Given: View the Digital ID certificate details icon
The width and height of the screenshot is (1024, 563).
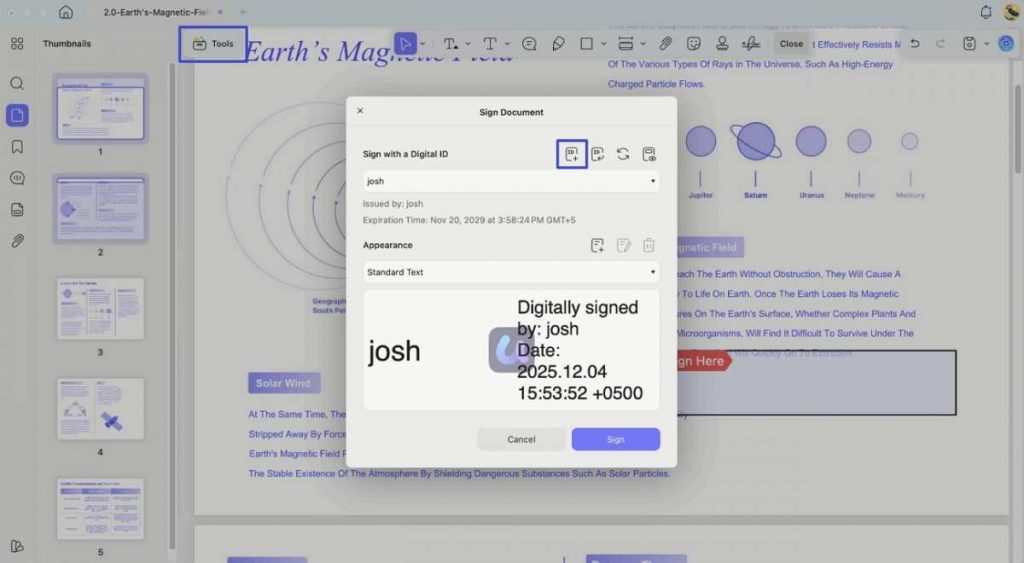Looking at the screenshot, I should coord(649,154).
